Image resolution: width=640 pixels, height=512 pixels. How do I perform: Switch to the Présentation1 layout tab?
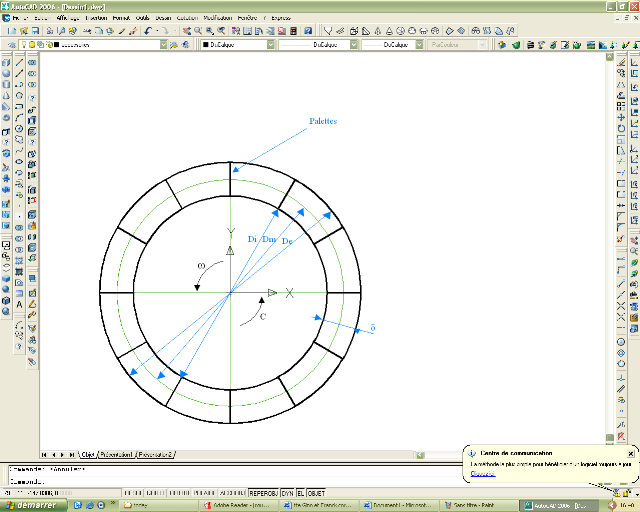coord(117,454)
